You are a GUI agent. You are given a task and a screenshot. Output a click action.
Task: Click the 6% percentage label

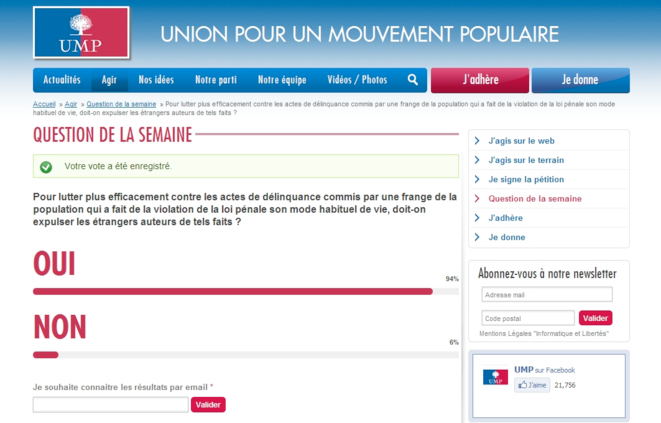(454, 342)
